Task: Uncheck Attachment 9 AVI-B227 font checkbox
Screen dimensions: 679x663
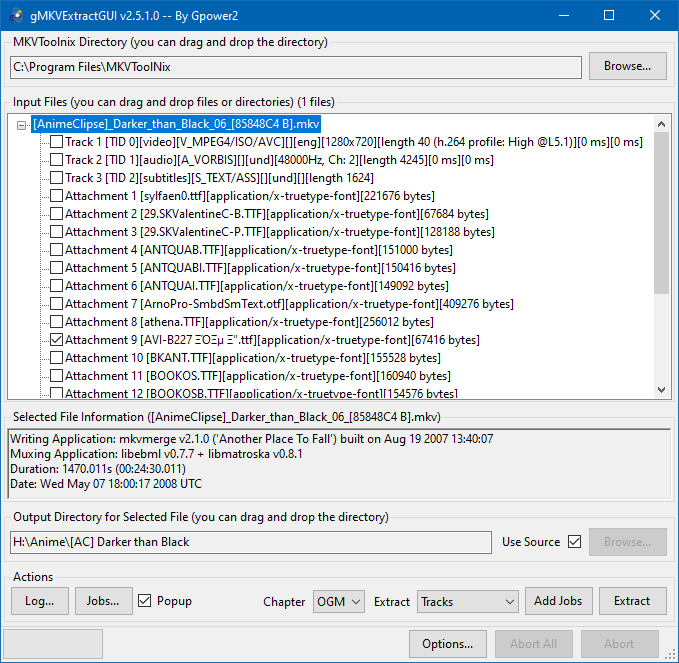Action: coord(56,340)
